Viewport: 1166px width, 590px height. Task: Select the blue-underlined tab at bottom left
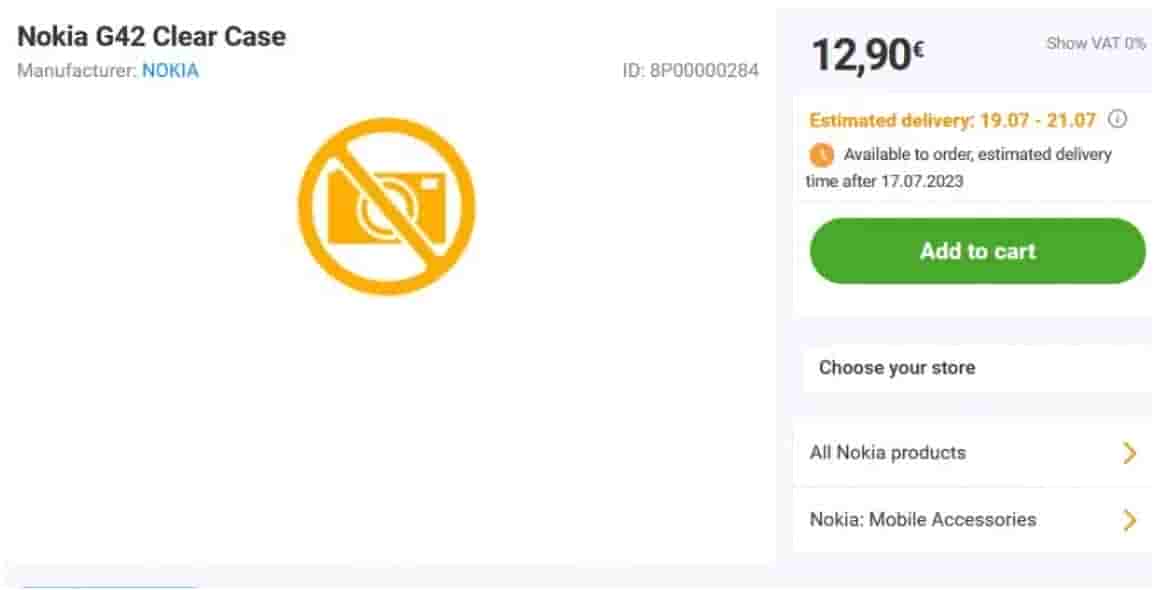click(109, 587)
